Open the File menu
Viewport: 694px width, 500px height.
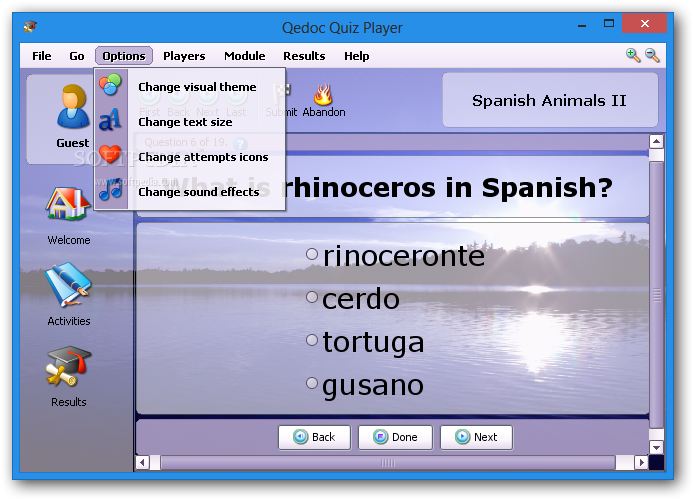[42, 56]
